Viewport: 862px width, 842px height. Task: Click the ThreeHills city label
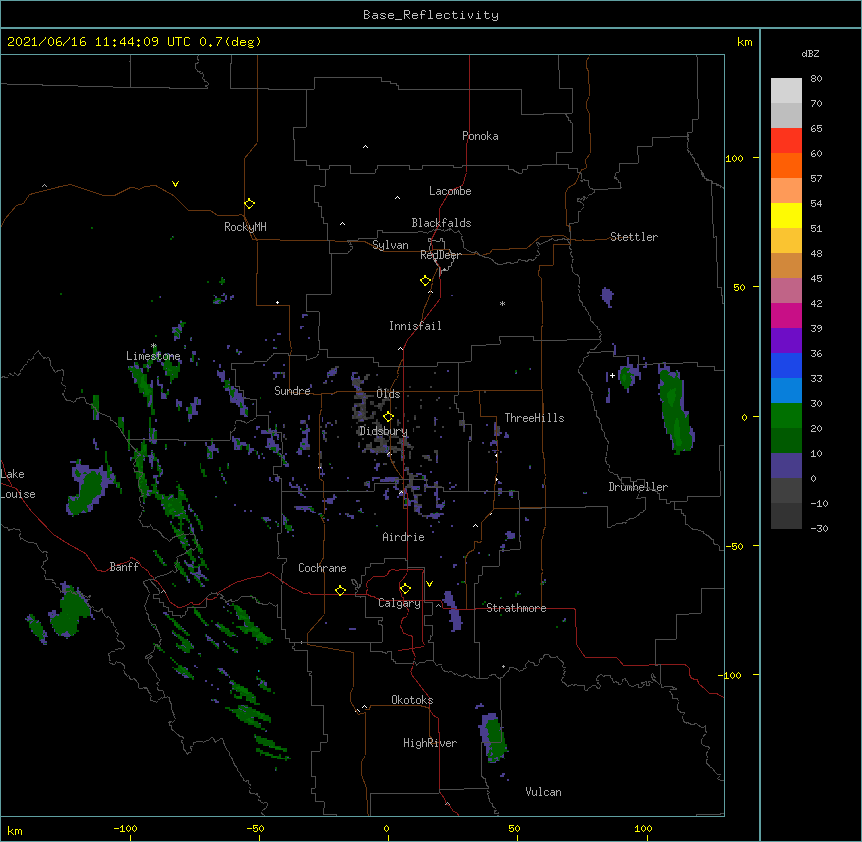tap(534, 418)
